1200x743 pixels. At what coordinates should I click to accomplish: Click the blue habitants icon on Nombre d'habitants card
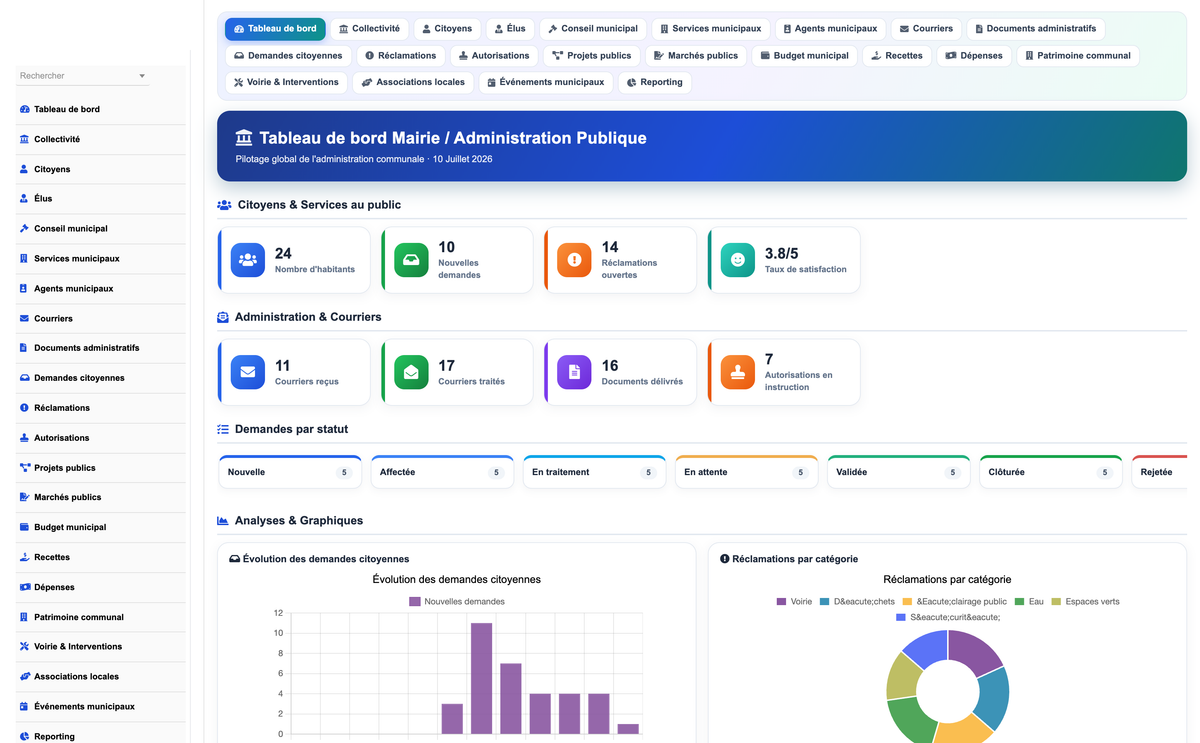248,260
